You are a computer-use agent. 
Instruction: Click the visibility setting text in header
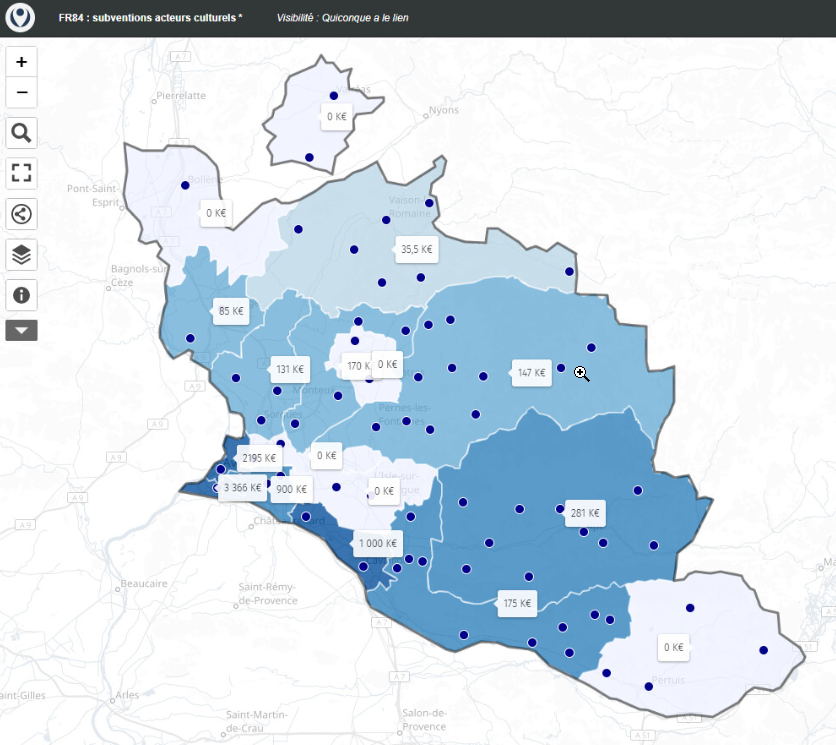[342, 18]
